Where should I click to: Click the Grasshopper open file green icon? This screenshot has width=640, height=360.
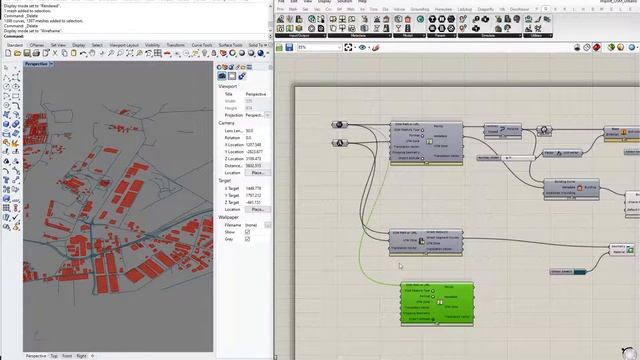point(280,48)
